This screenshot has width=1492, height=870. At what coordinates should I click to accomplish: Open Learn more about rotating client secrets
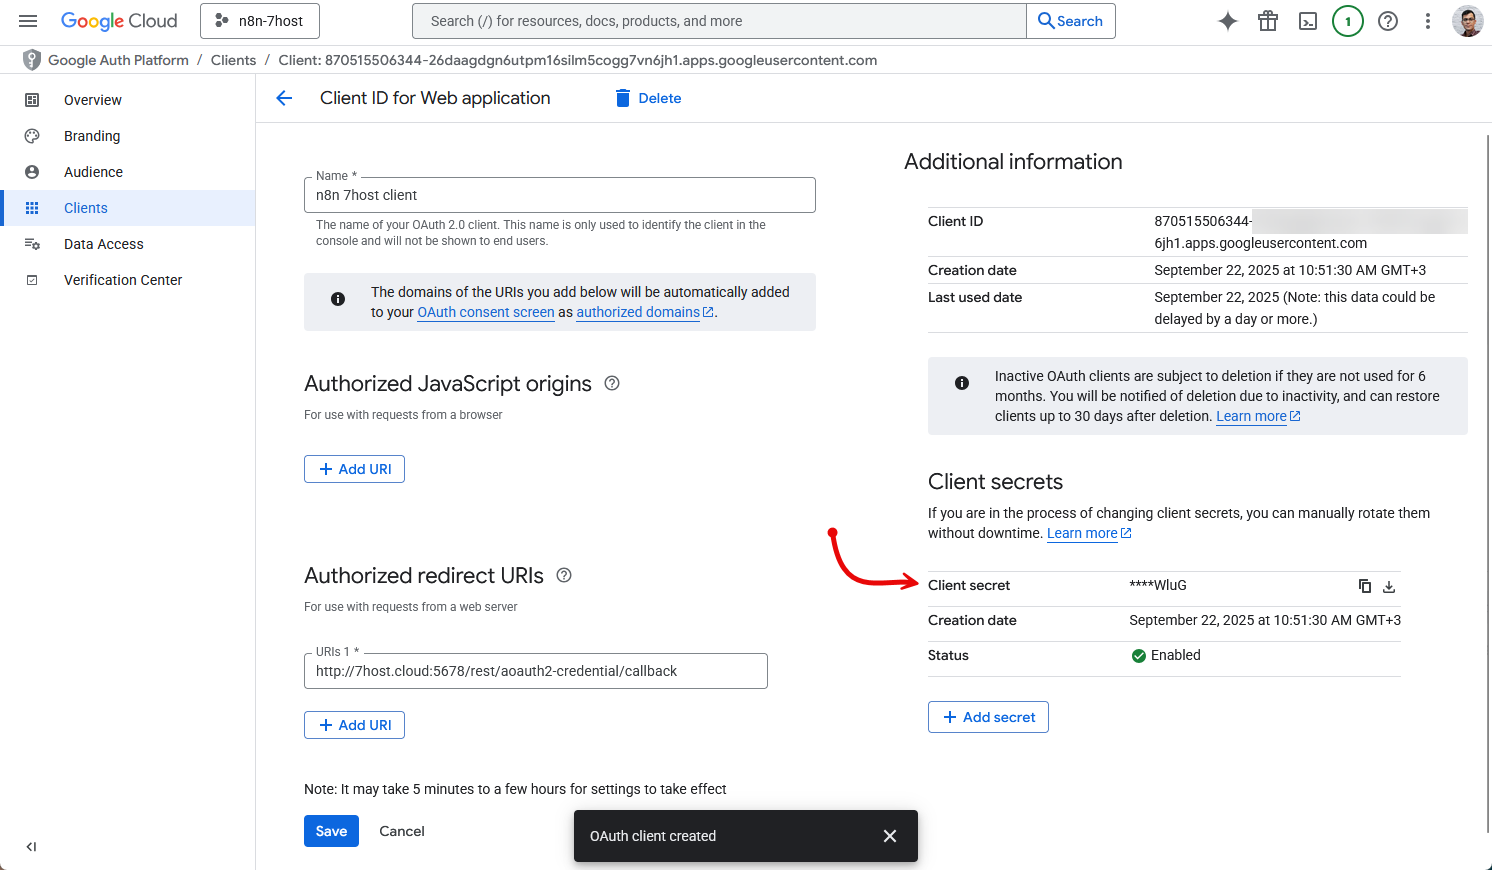tap(1089, 533)
